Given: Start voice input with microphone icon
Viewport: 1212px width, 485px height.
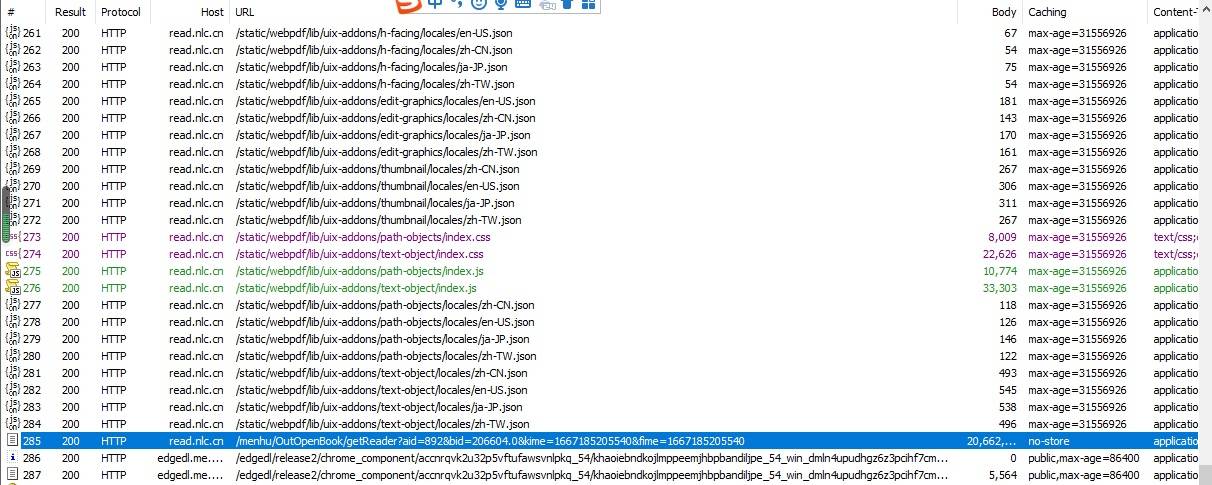Looking at the screenshot, I should tap(501, 5).
